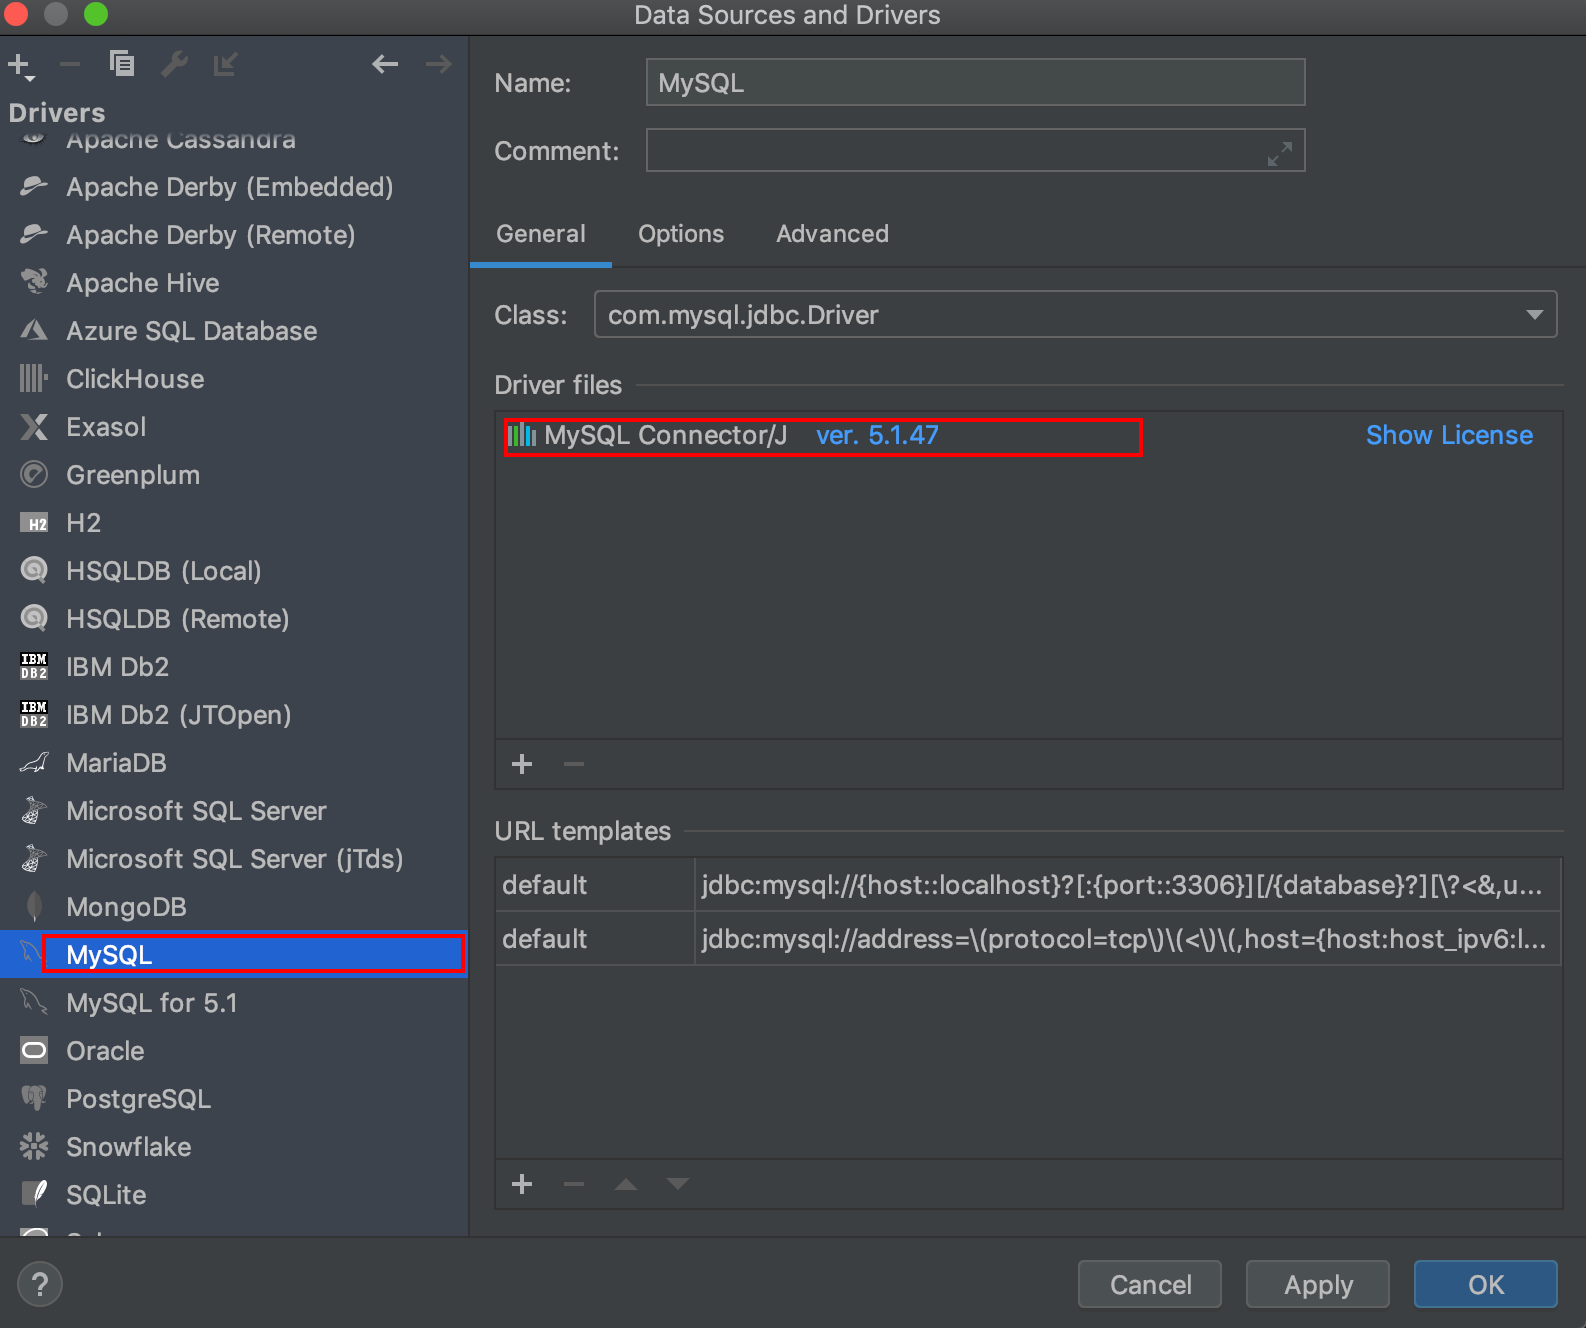The width and height of the screenshot is (1586, 1328).
Task: Expand the Comment field with the arrows icon
Action: (1280, 153)
